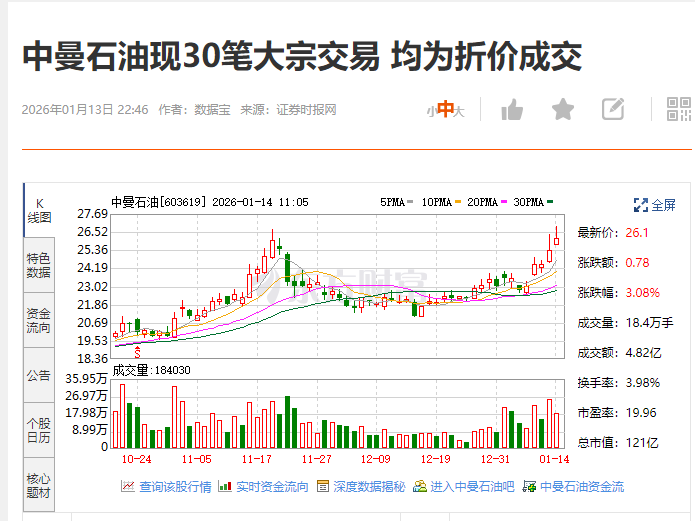The height and width of the screenshot is (521, 695).
Task: Open the QR code share icon
Action: pos(679,109)
